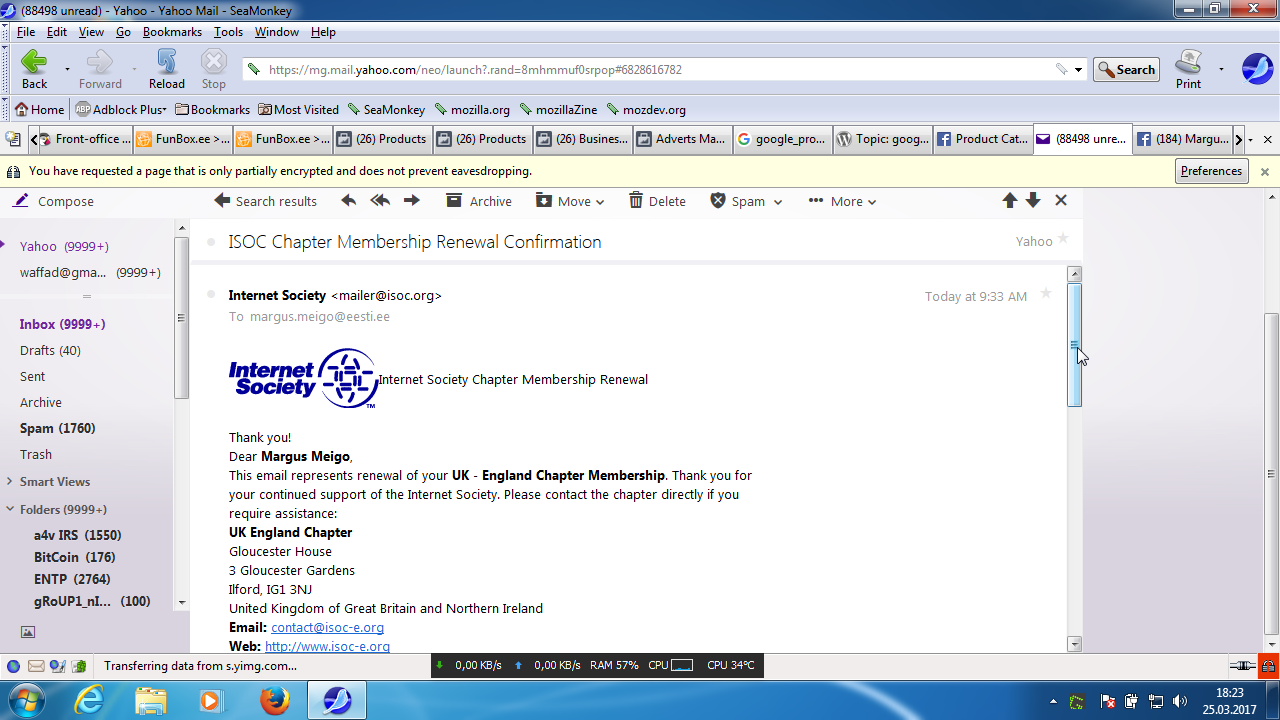Open the Windows Start menu
Screen dimensions: 1280x720
pos(25,700)
